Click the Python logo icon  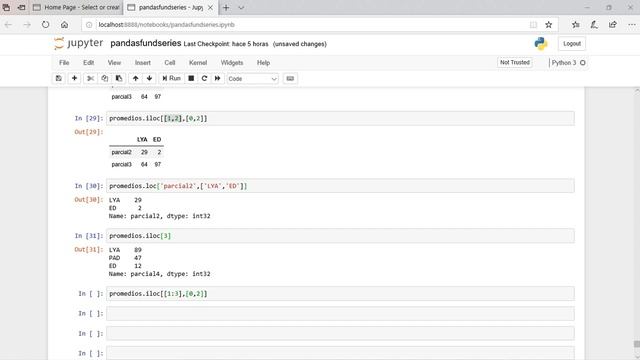[541, 44]
